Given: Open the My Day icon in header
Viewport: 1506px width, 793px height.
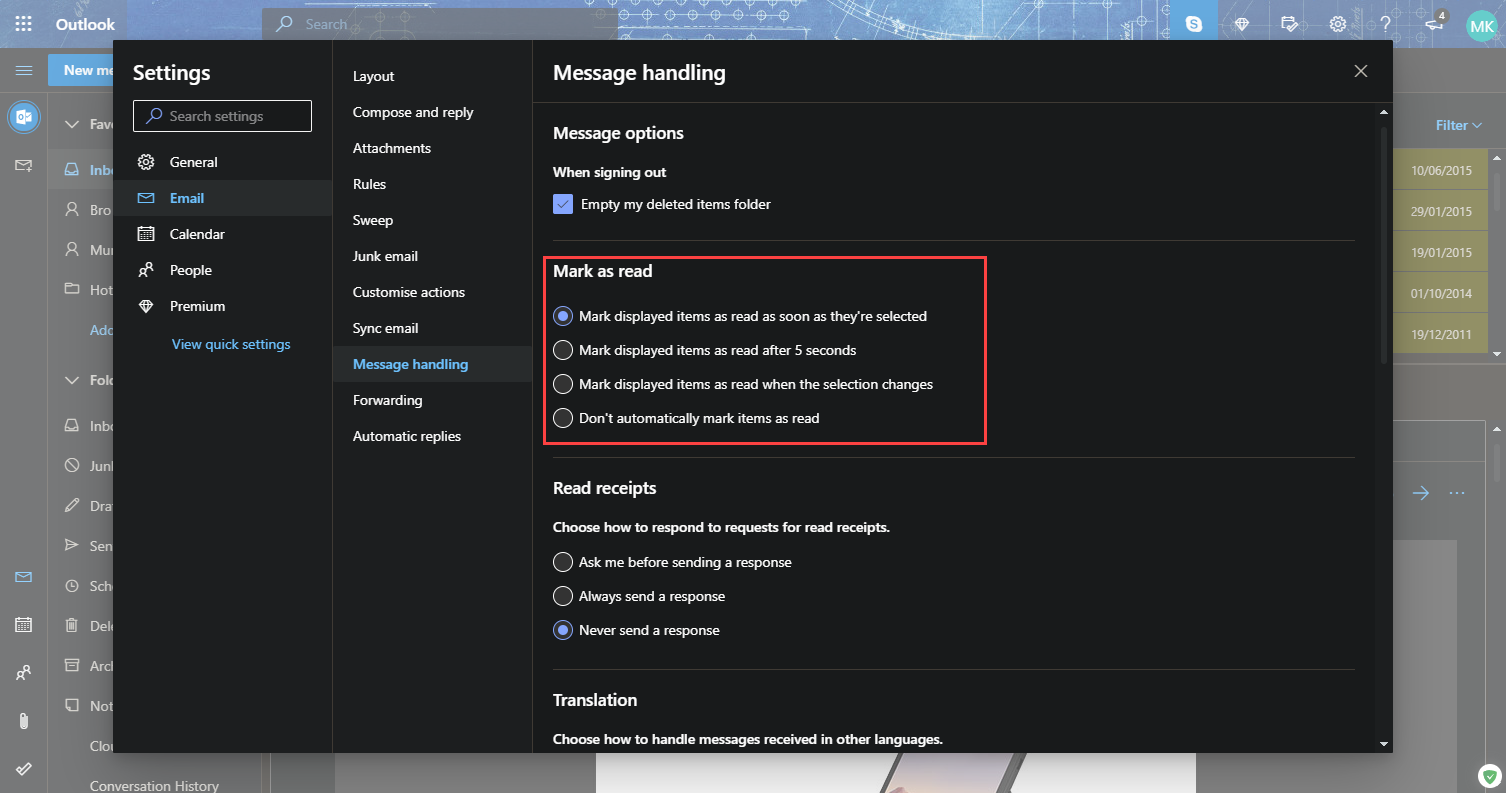Looking at the screenshot, I should tap(1290, 24).
